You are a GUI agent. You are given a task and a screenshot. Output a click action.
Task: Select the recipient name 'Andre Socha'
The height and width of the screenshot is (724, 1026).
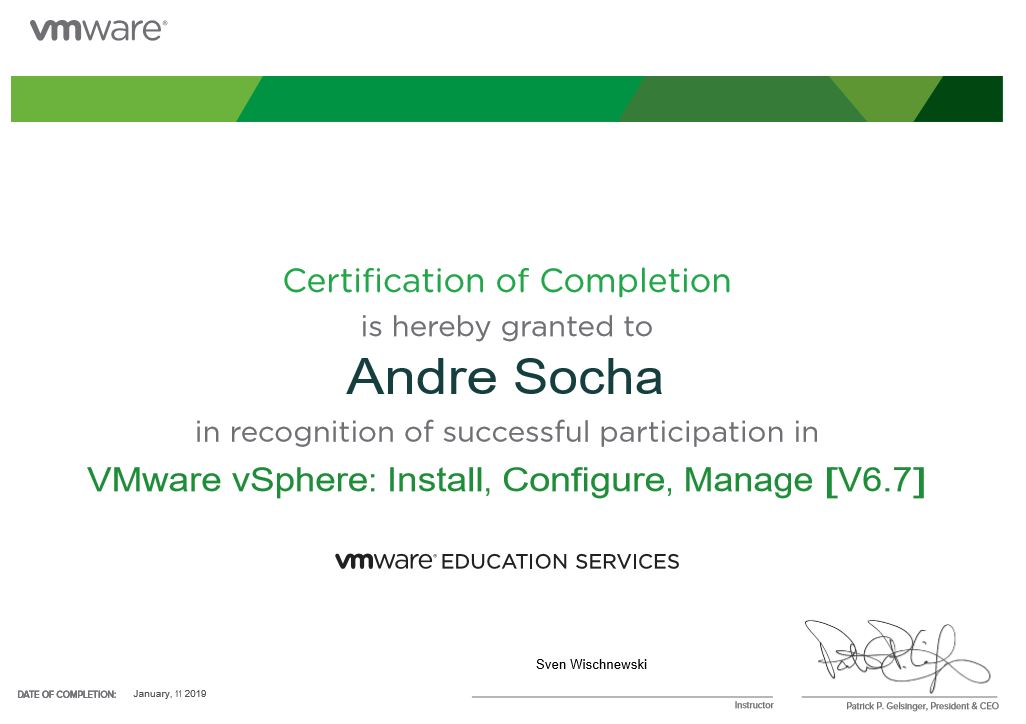[504, 376]
